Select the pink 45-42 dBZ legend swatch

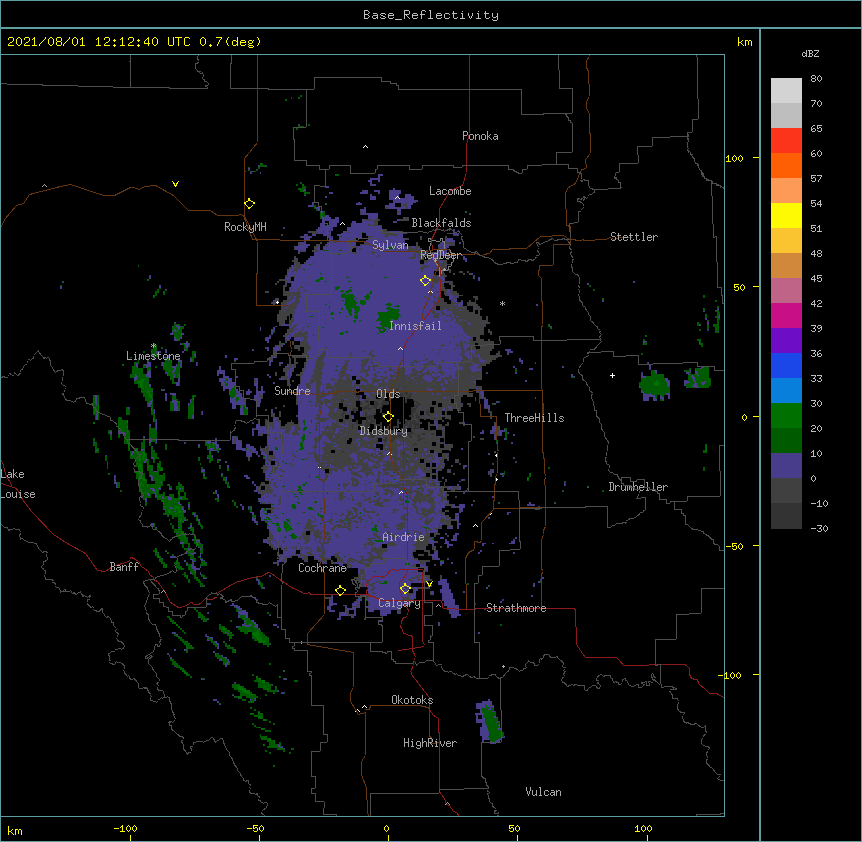[x=786, y=291]
